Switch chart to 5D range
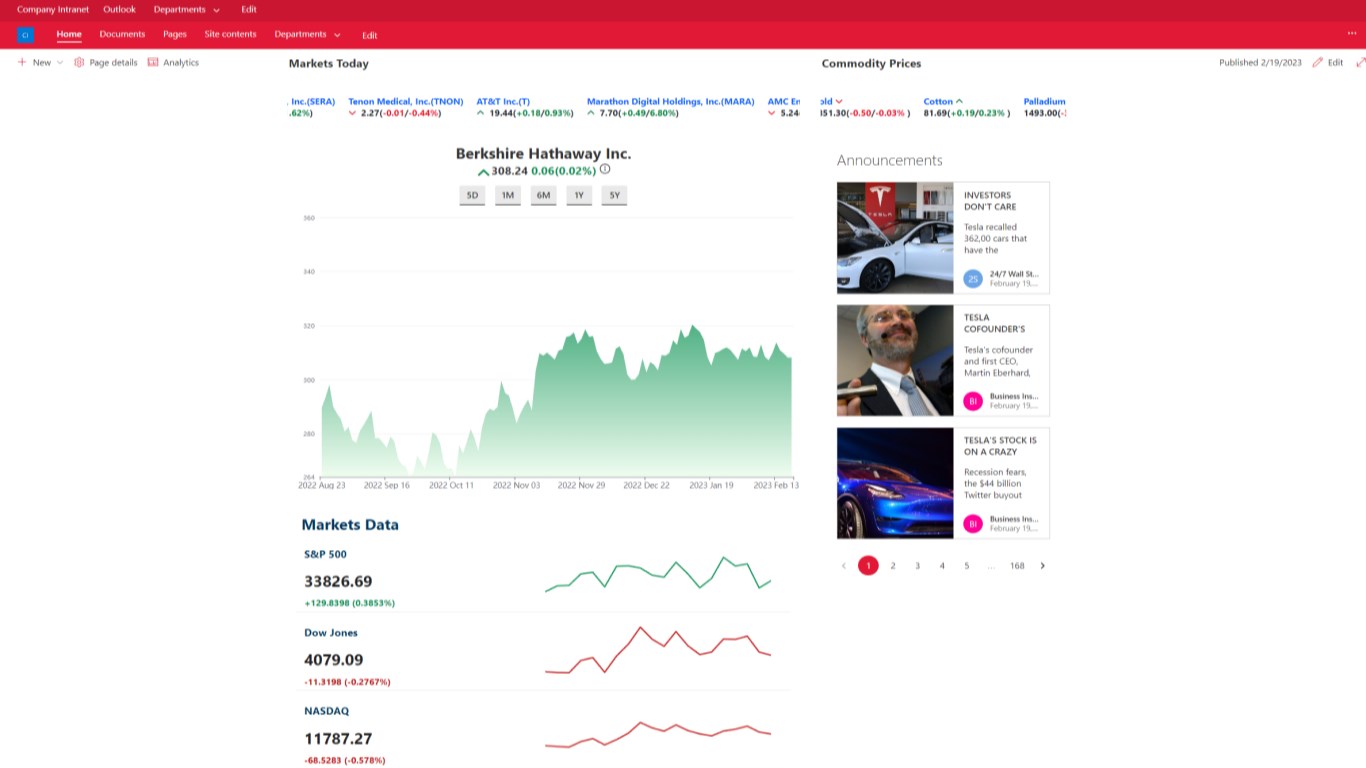 [x=472, y=195]
